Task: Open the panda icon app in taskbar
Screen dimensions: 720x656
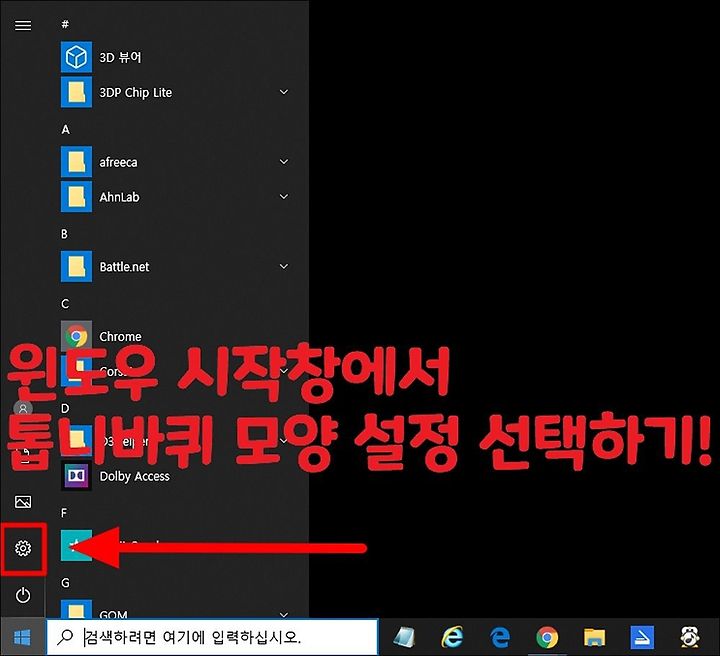Action: (x=690, y=637)
